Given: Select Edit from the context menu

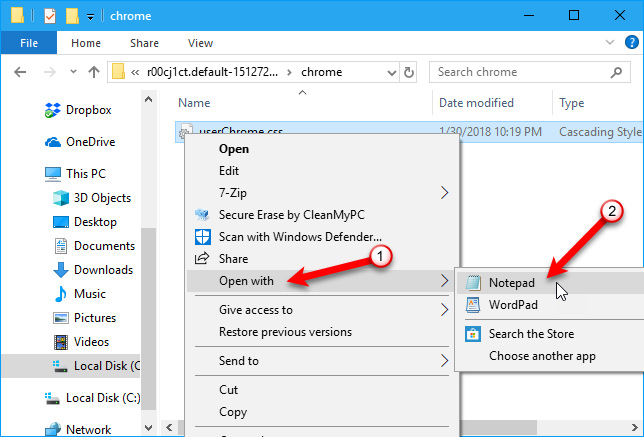Looking at the screenshot, I should [x=229, y=171].
